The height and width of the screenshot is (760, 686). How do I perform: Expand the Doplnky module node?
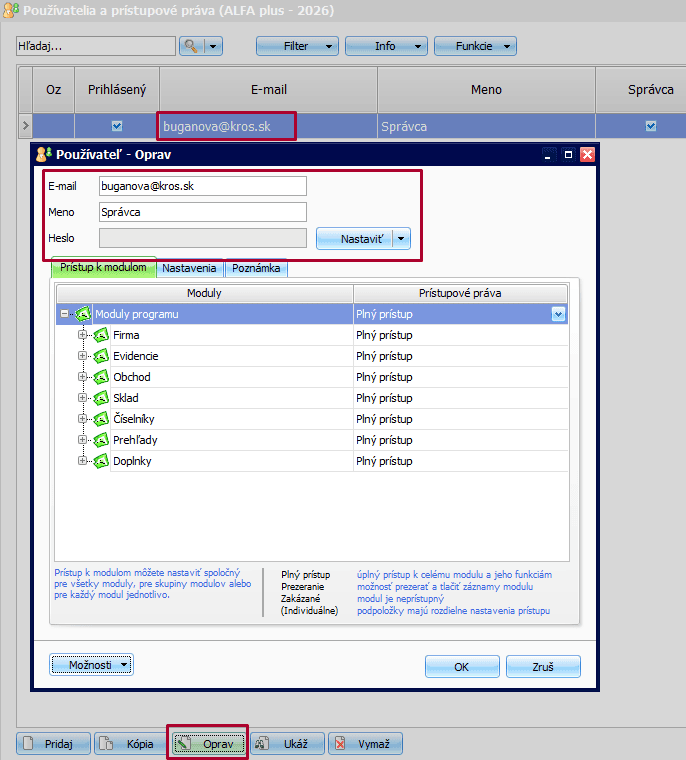(82, 460)
